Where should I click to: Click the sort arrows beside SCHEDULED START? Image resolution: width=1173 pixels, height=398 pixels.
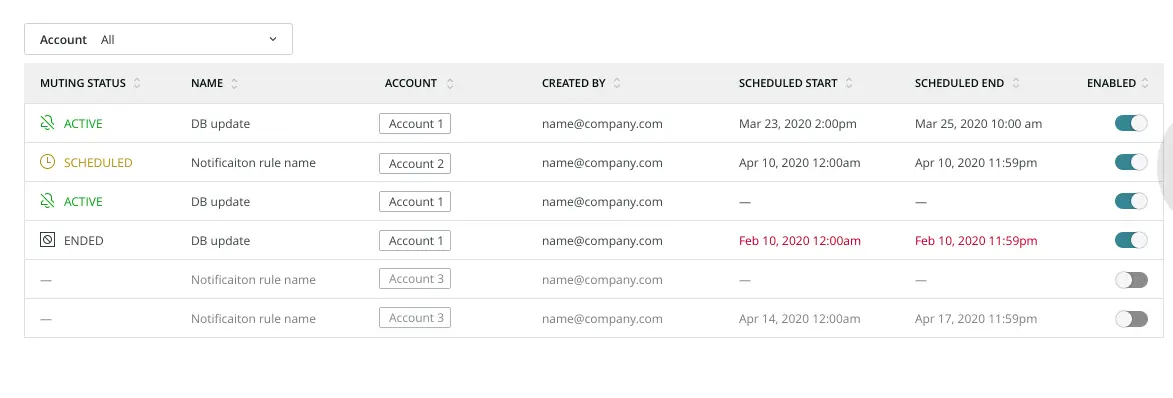pos(848,84)
